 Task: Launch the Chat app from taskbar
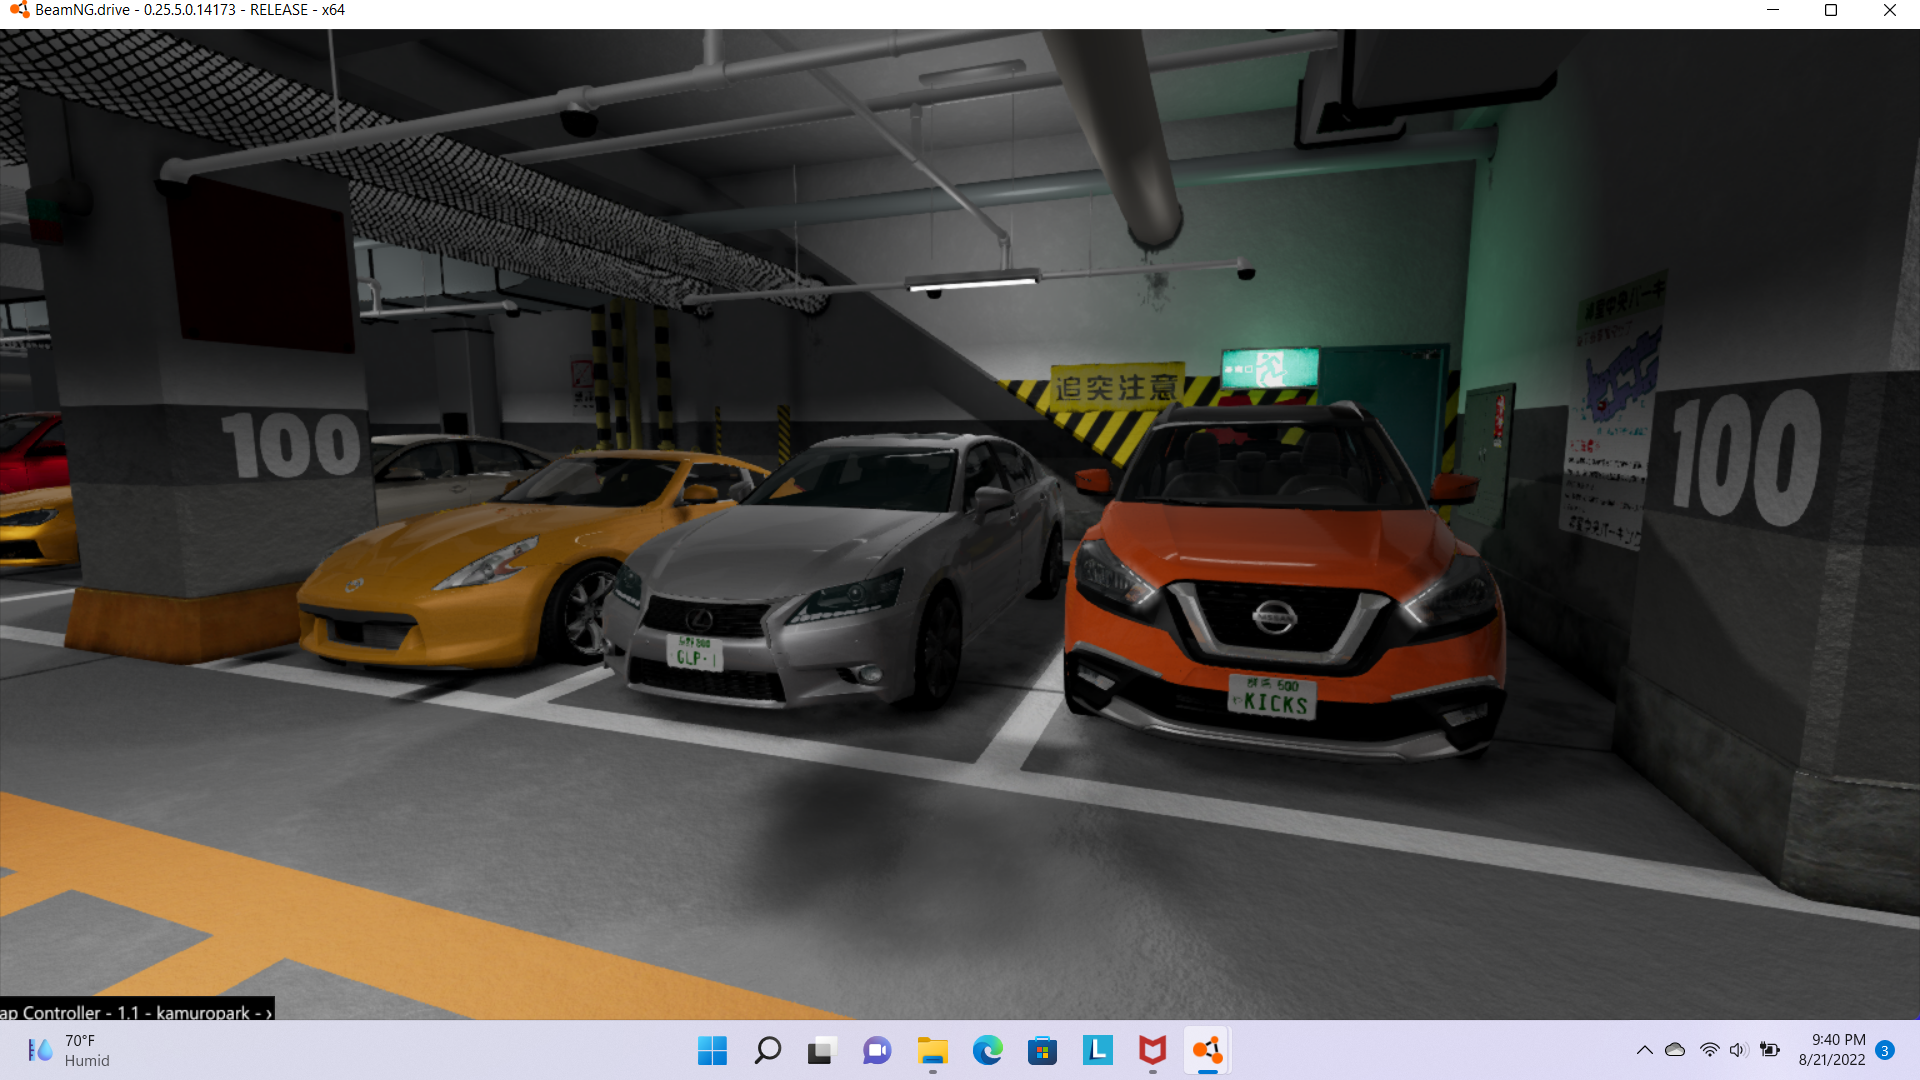[877, 1050]
